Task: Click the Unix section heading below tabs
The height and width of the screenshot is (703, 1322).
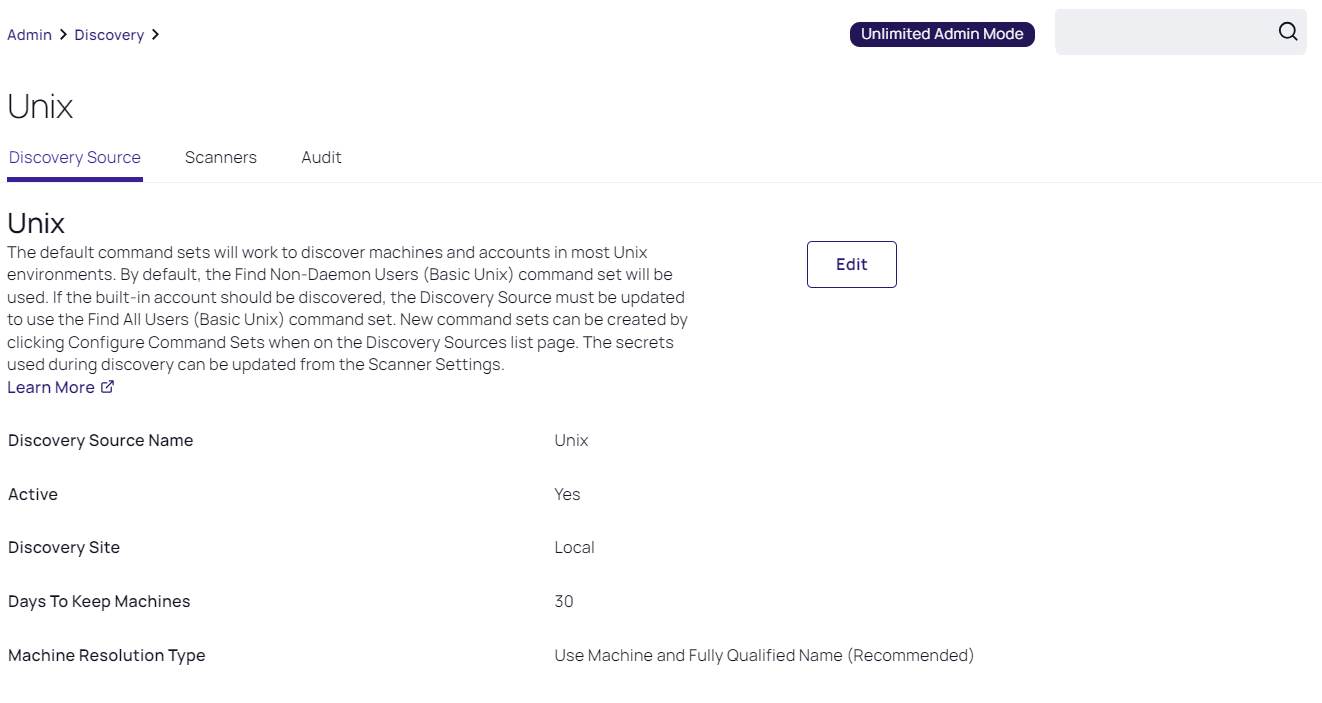Action: coord(36,222)
